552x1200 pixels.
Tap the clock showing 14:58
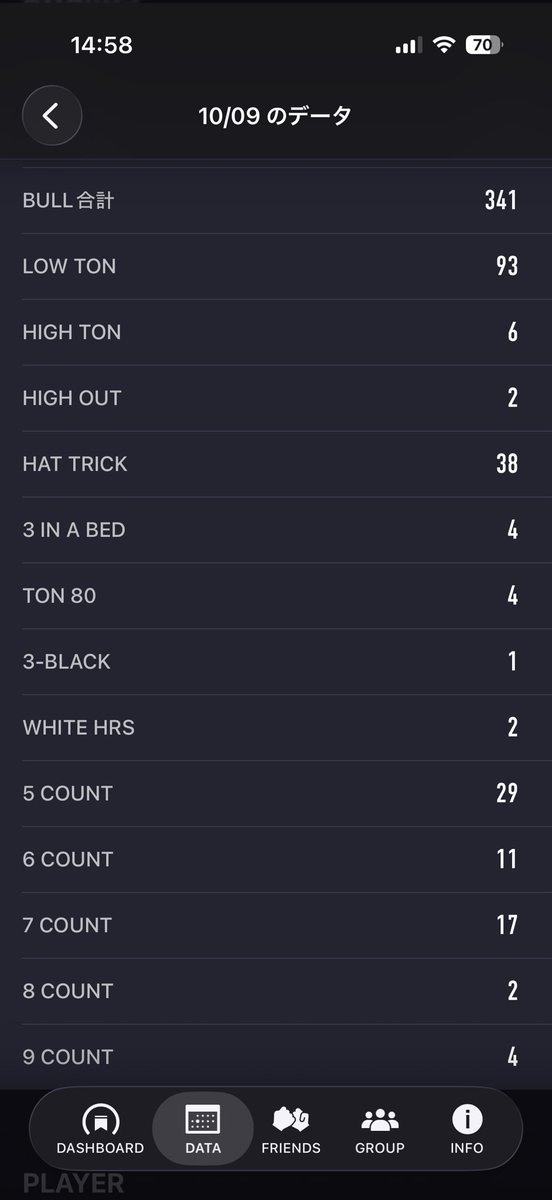tap(101, 45)
